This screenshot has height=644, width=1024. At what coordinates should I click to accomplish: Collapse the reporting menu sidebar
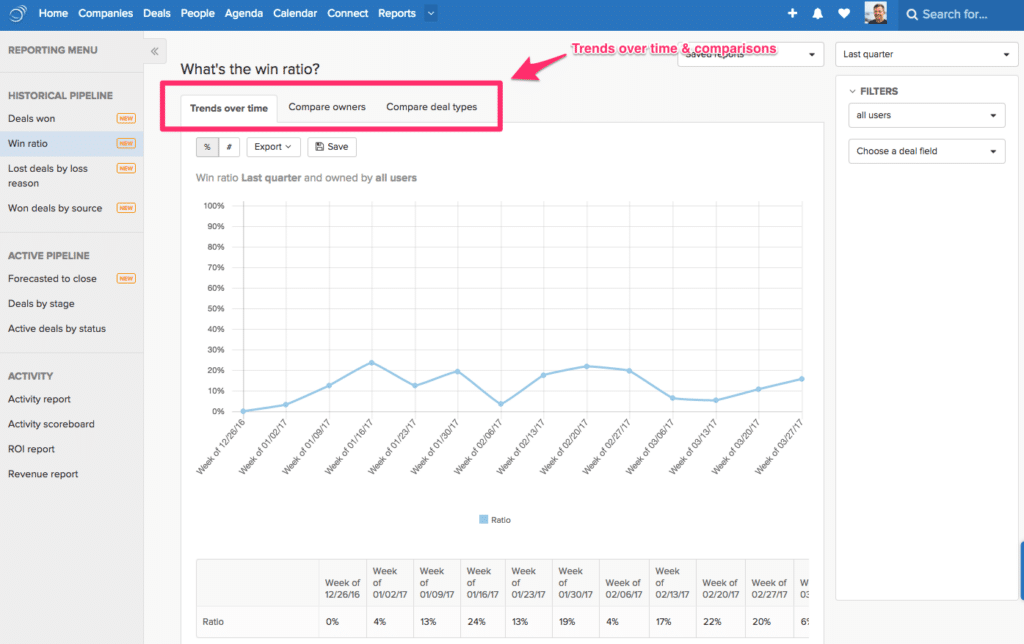point(156,51)
